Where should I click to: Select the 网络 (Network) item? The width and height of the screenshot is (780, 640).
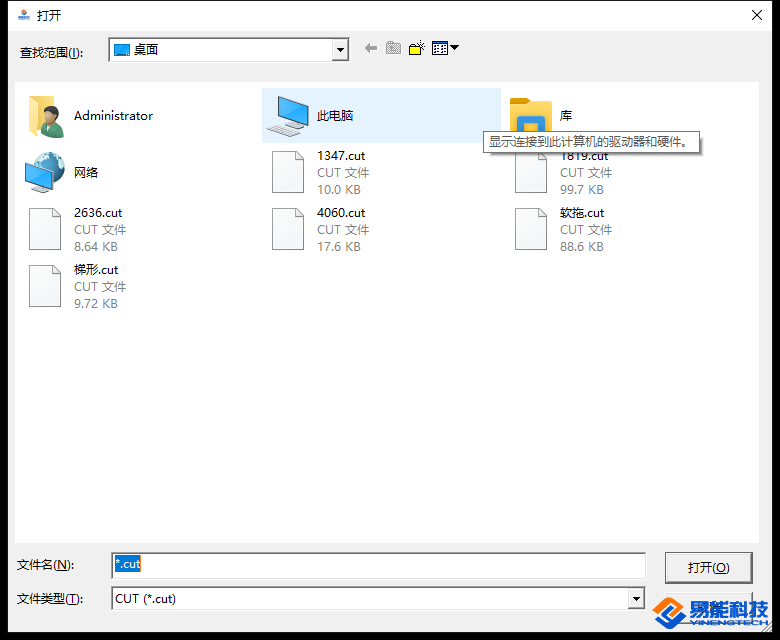coord(85,172)
